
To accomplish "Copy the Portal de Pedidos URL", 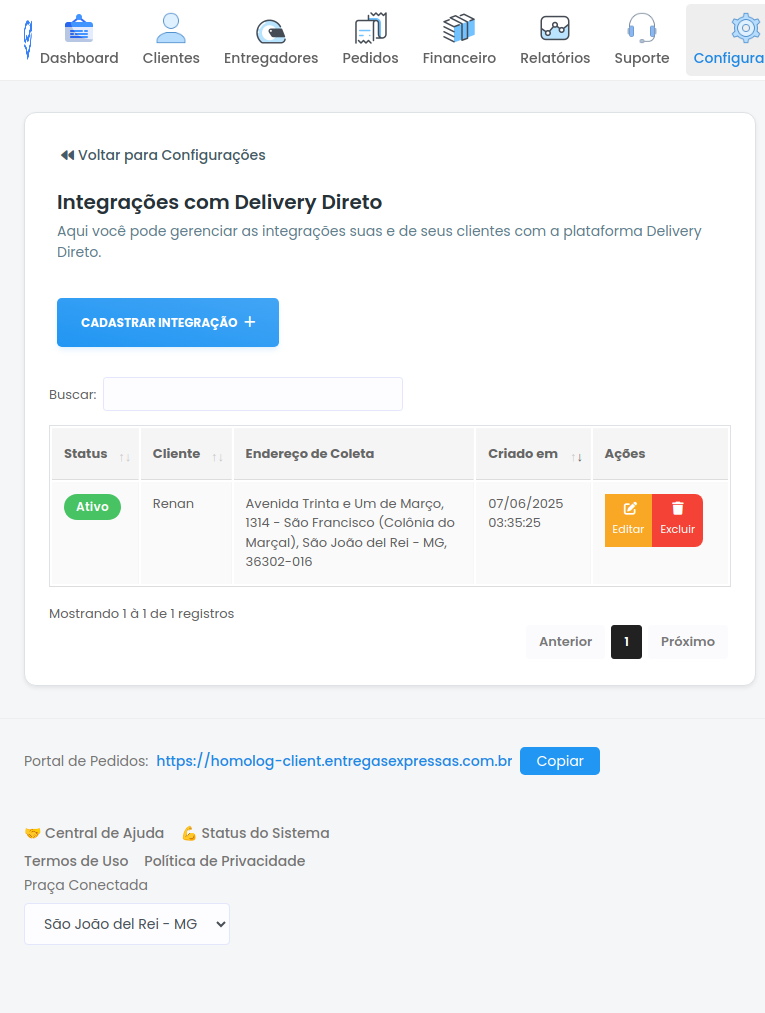I will (x=559, y=761).
